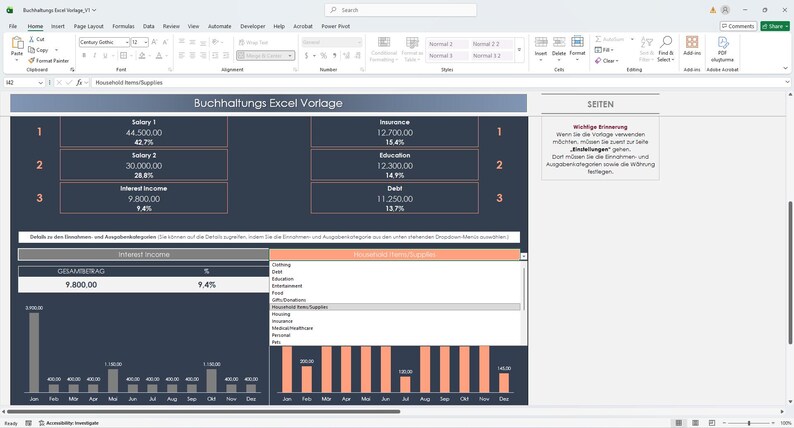The image size is (794, 428).
Task: Click the Orientation text angle icon
Action: (x=215, y=42)
